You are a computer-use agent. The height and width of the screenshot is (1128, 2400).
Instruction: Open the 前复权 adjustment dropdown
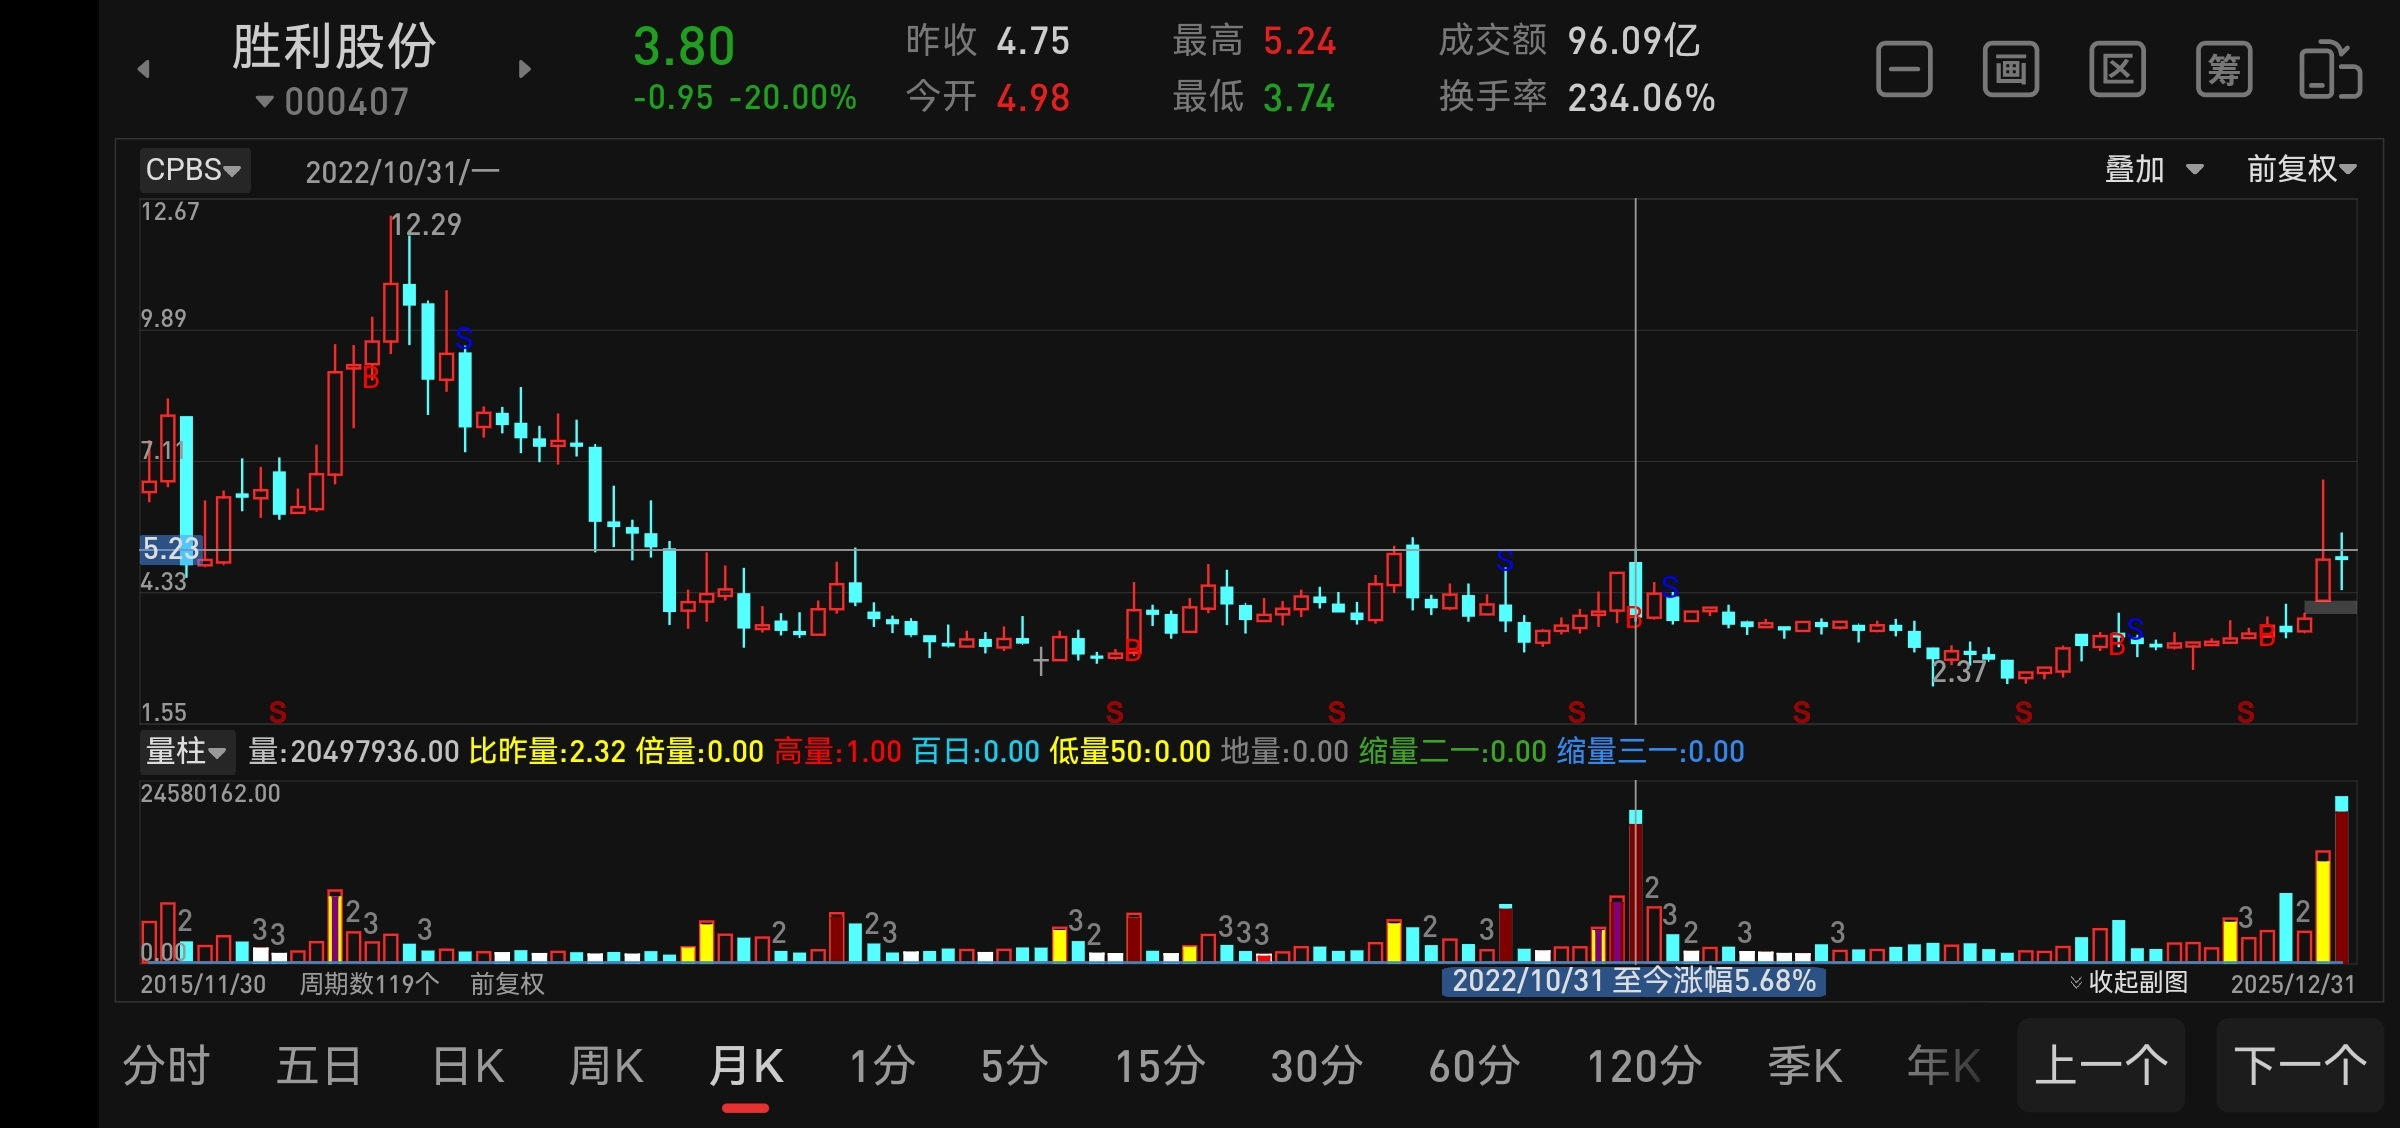pos(2301,170)
